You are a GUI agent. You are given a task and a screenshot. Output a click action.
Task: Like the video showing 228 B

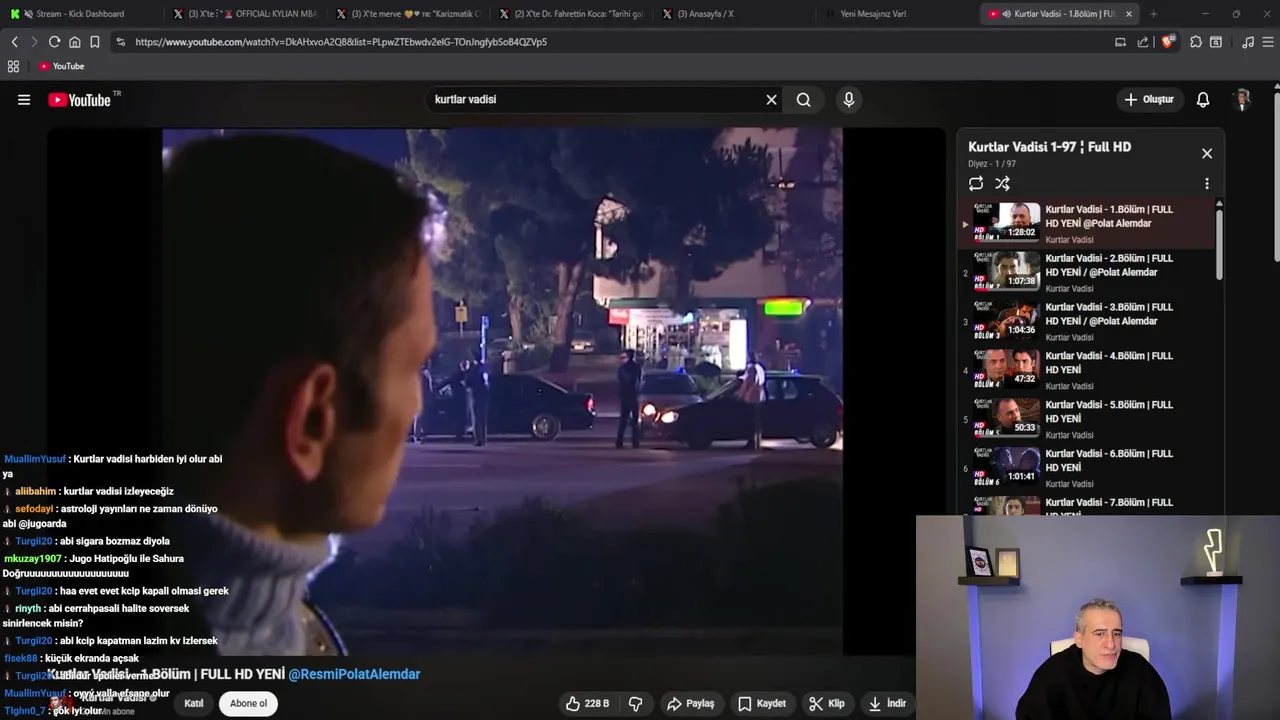coord(587,704)
